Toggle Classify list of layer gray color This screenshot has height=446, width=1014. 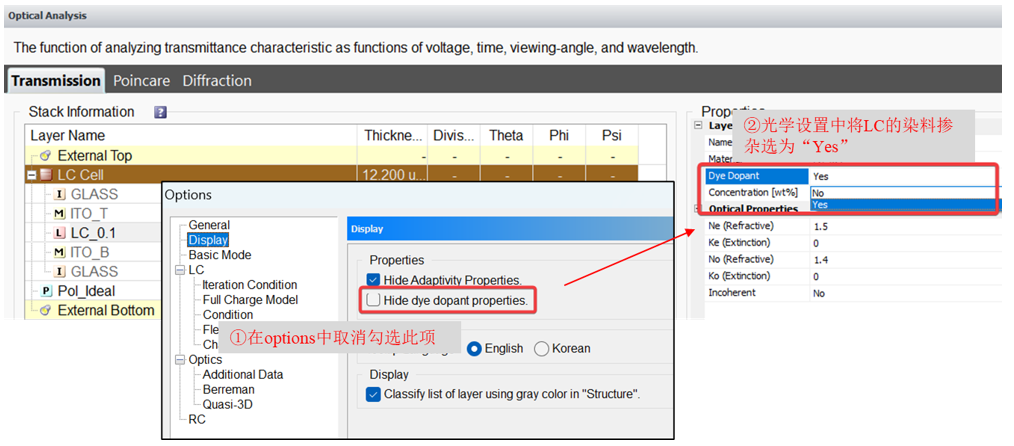pos(374,395)
